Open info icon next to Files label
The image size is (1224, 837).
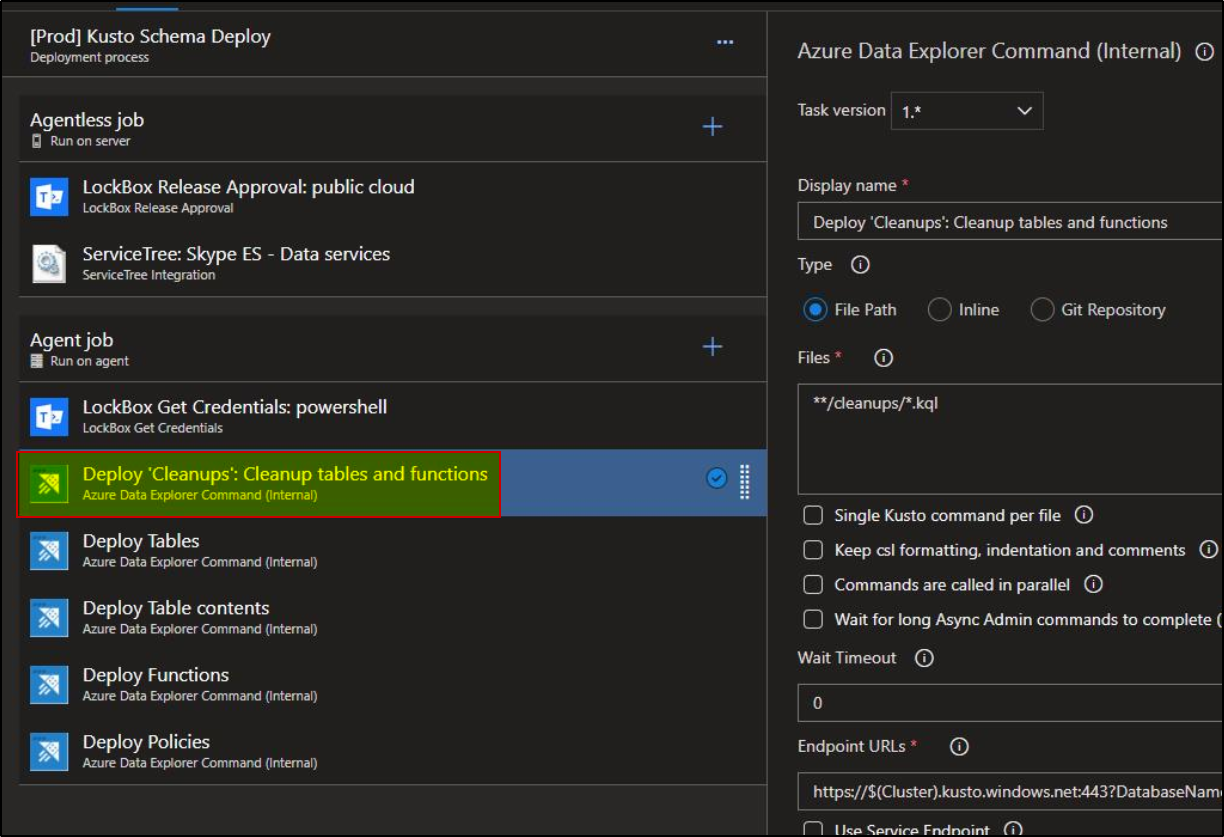883,358
